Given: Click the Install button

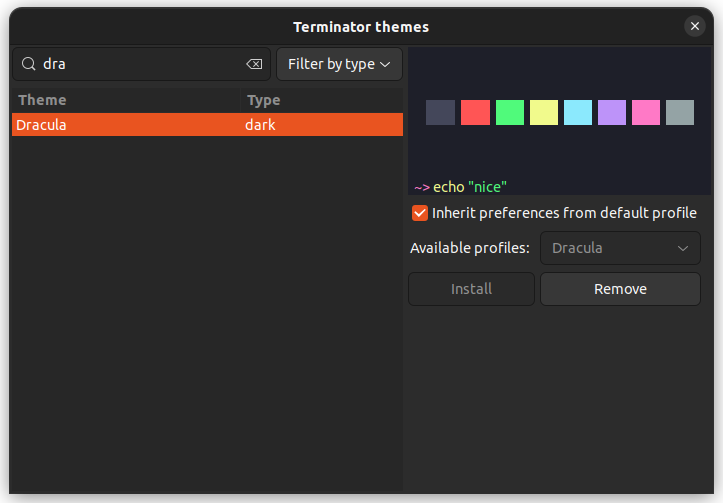Looking at the screenshot, I should tap(471, 289).
